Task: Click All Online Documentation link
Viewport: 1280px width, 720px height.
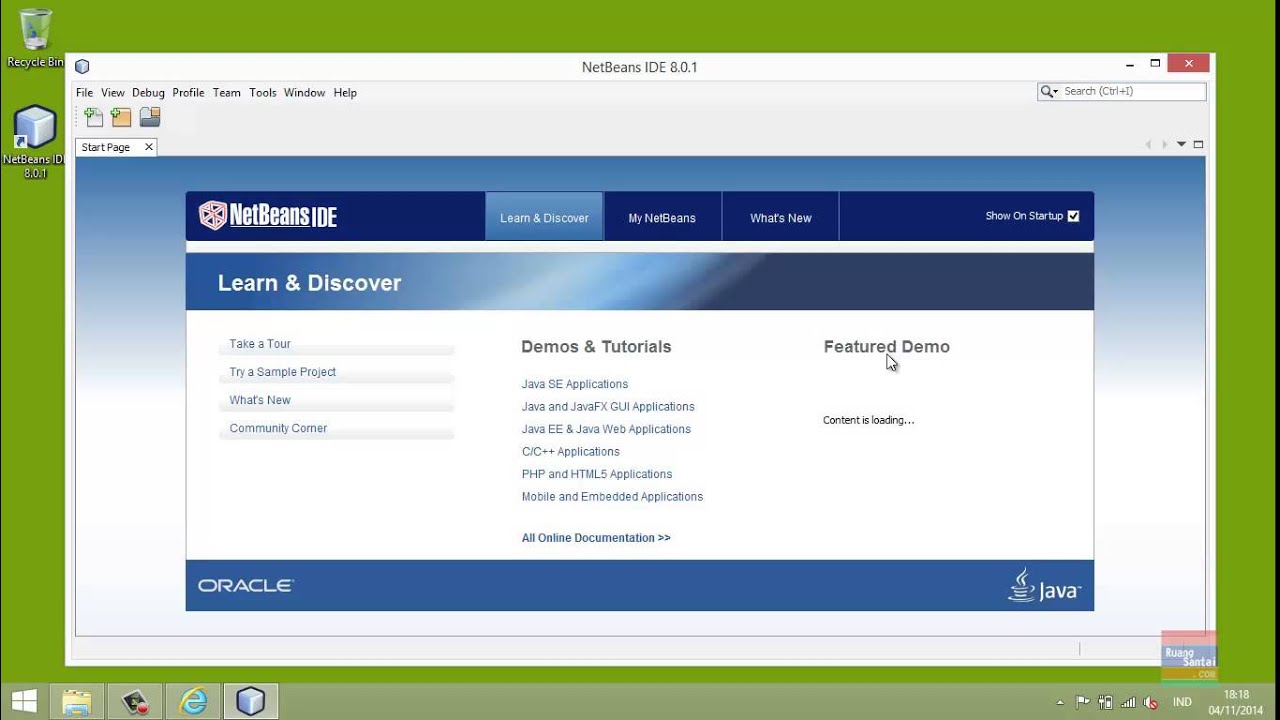Action: click(x=596, y=538)
